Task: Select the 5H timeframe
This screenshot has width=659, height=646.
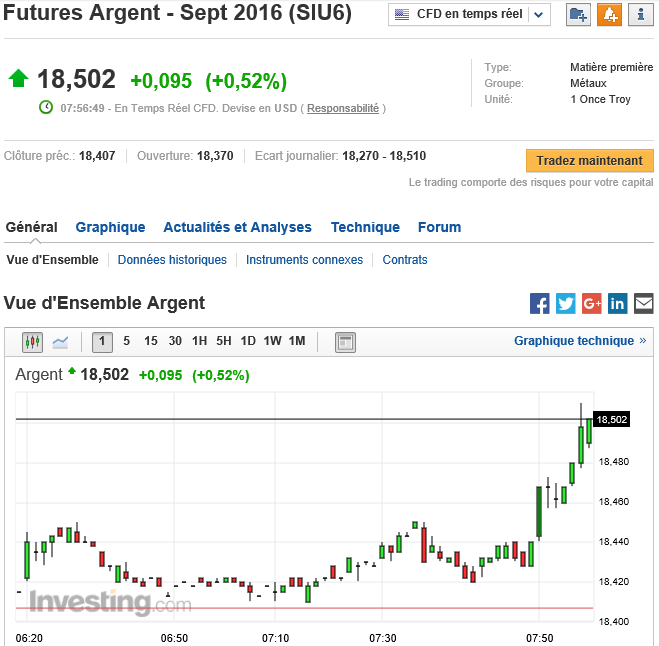Action: pos(224,341)
